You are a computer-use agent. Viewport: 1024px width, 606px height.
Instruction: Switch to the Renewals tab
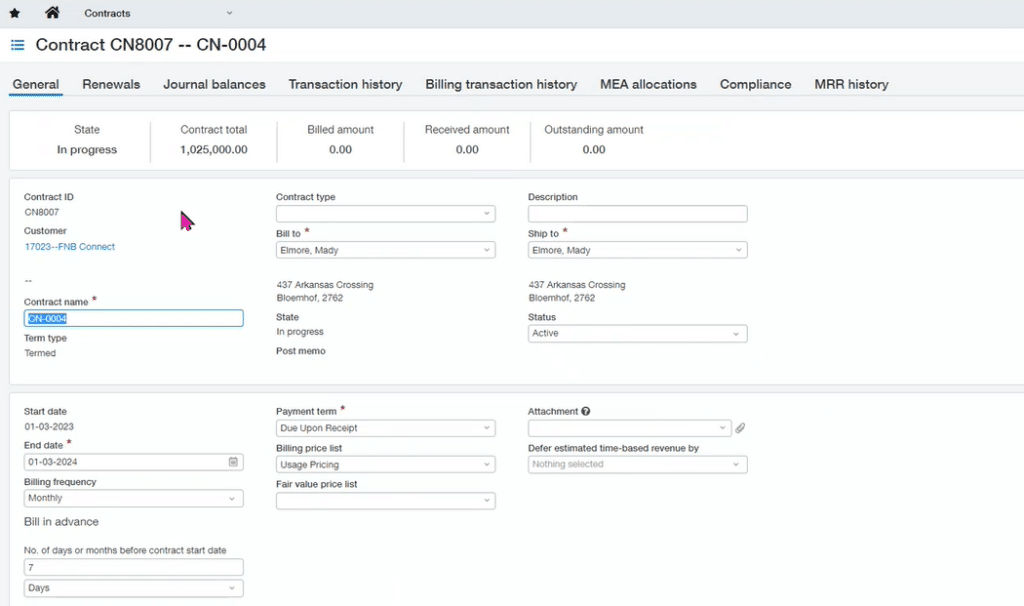[x=111, y=84]
